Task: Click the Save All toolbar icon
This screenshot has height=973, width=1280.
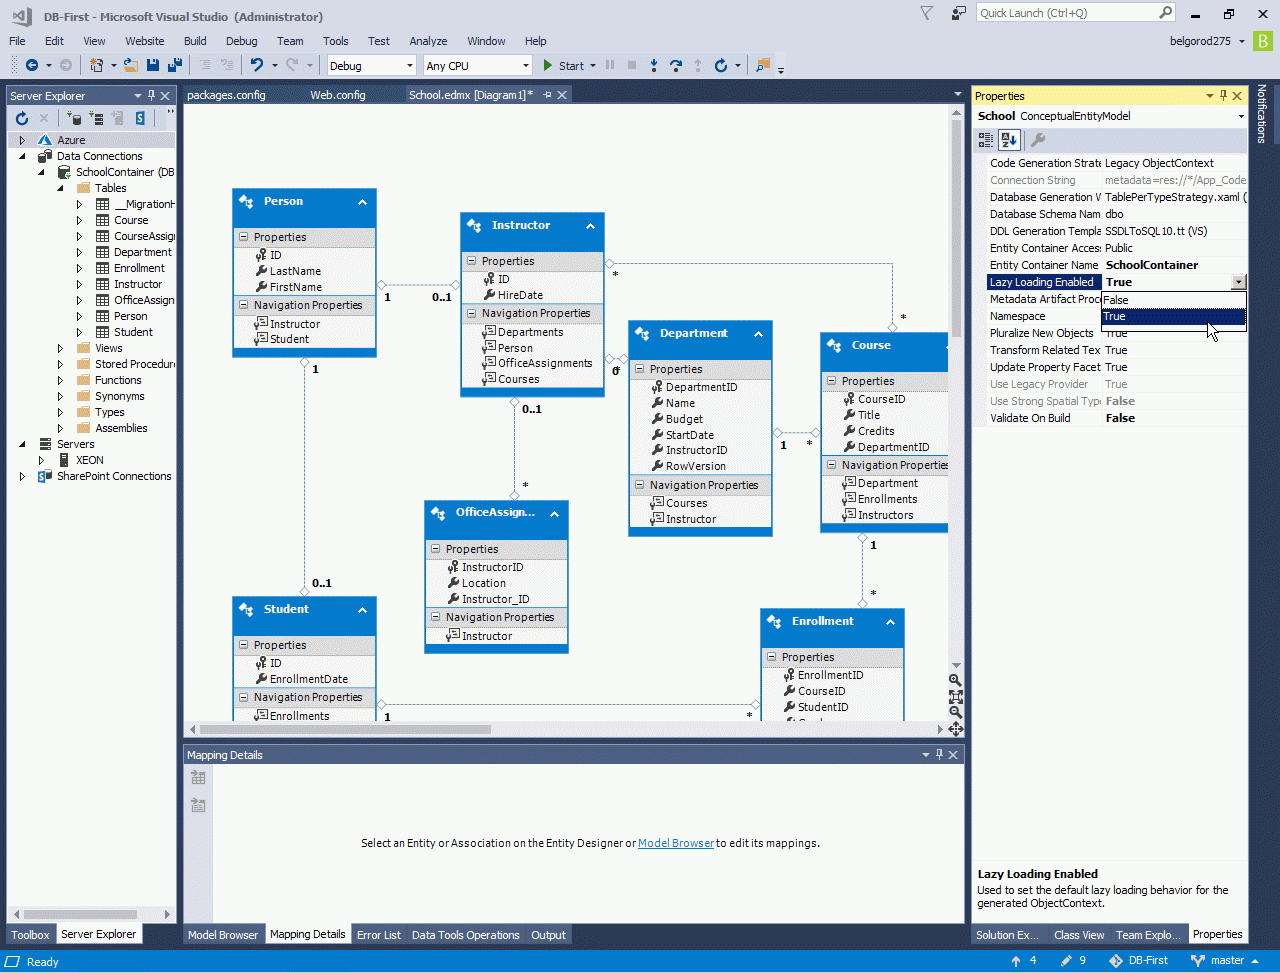Action: coord(175,66)
